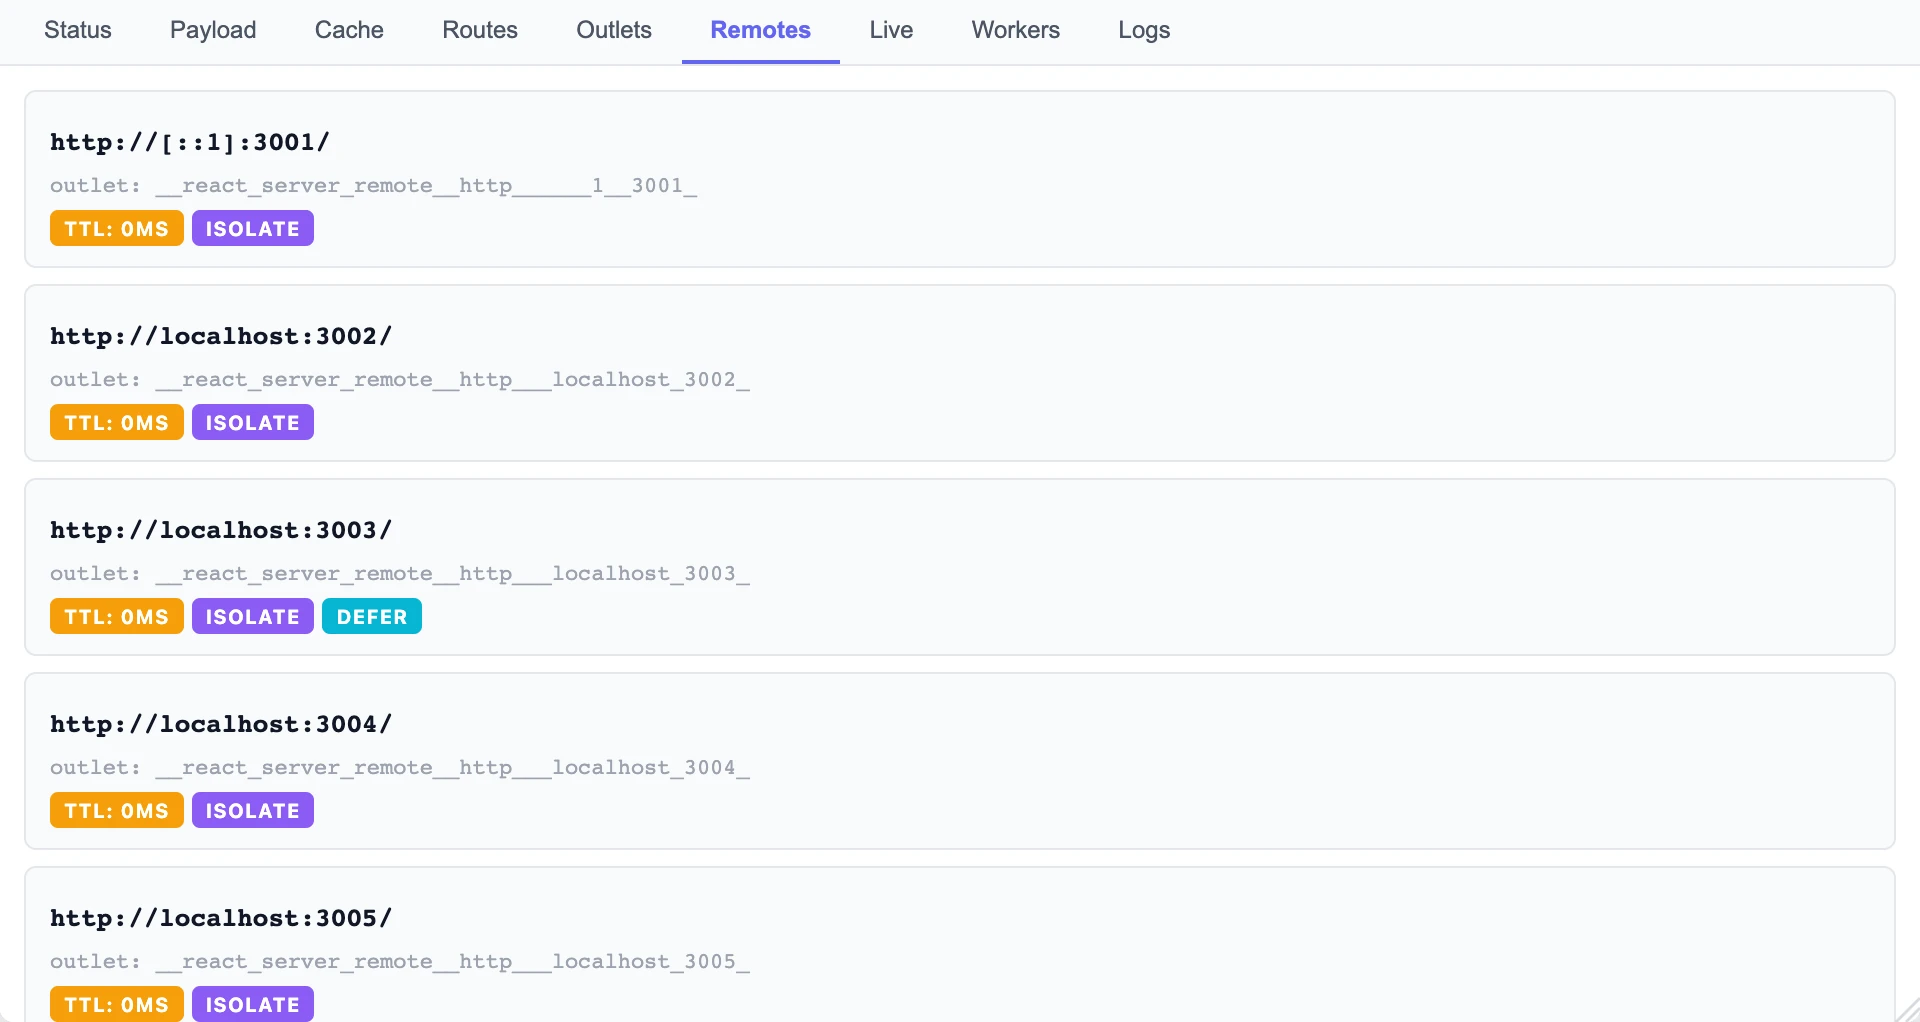Viewport: 1920px width, 1022px height.
Task: Click the http://localhost:3003/ remote heading
Action: (221, 530)
